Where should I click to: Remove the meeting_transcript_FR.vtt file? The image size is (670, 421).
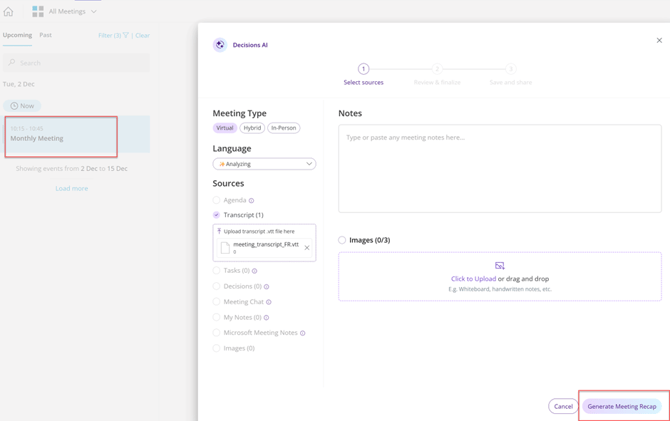point(307,247)
